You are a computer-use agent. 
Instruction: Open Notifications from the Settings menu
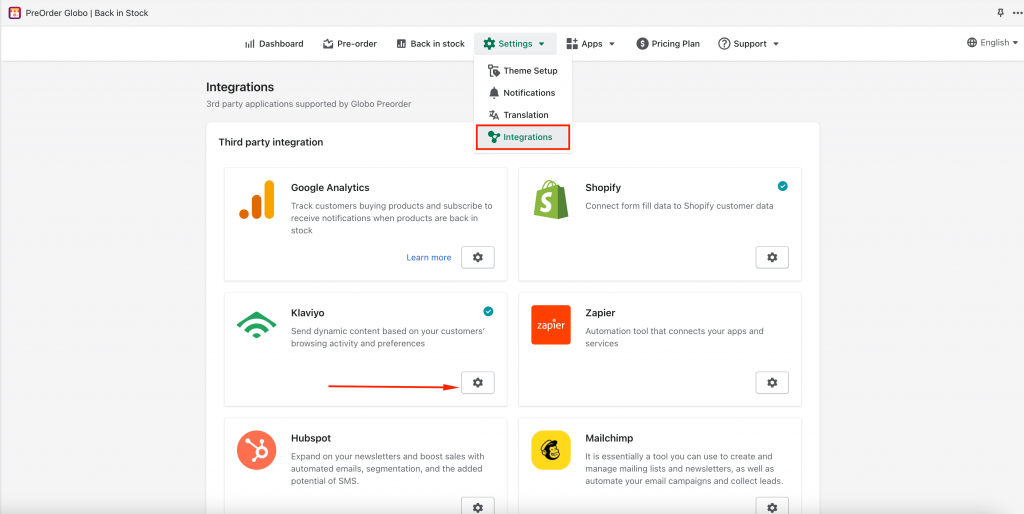(522, 93)
